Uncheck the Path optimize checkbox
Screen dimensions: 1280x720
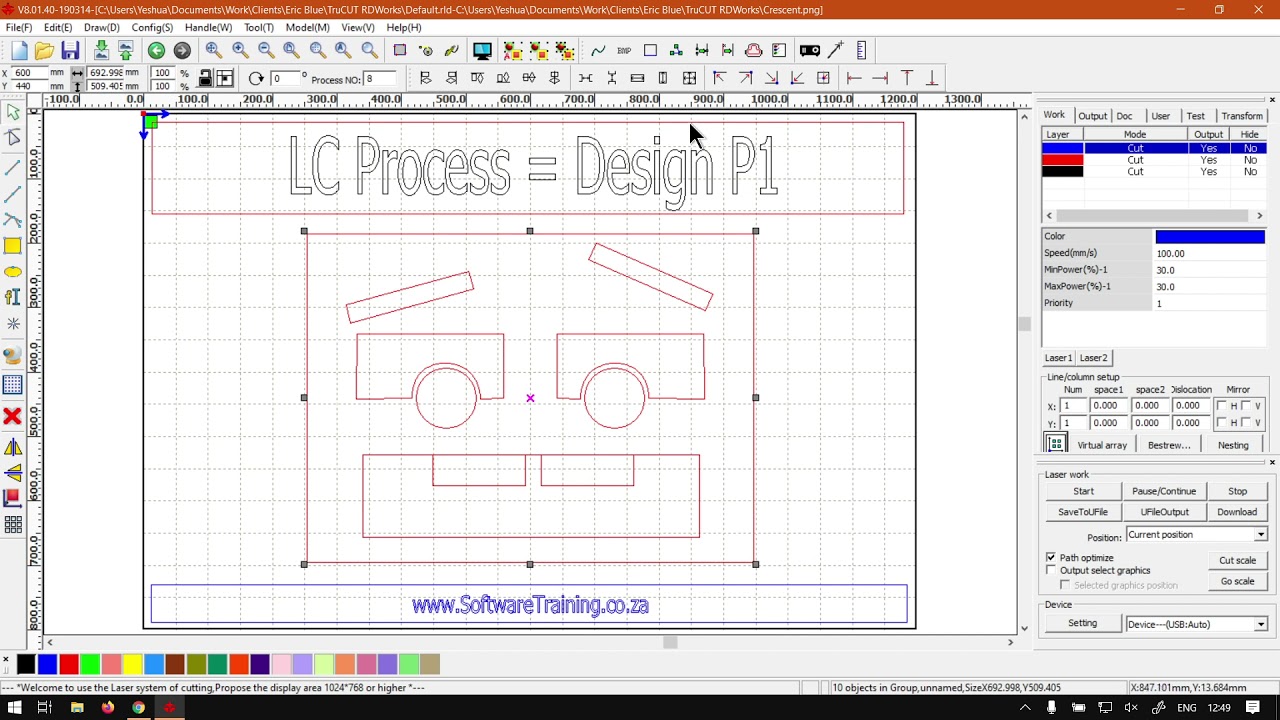[1051, 557]
